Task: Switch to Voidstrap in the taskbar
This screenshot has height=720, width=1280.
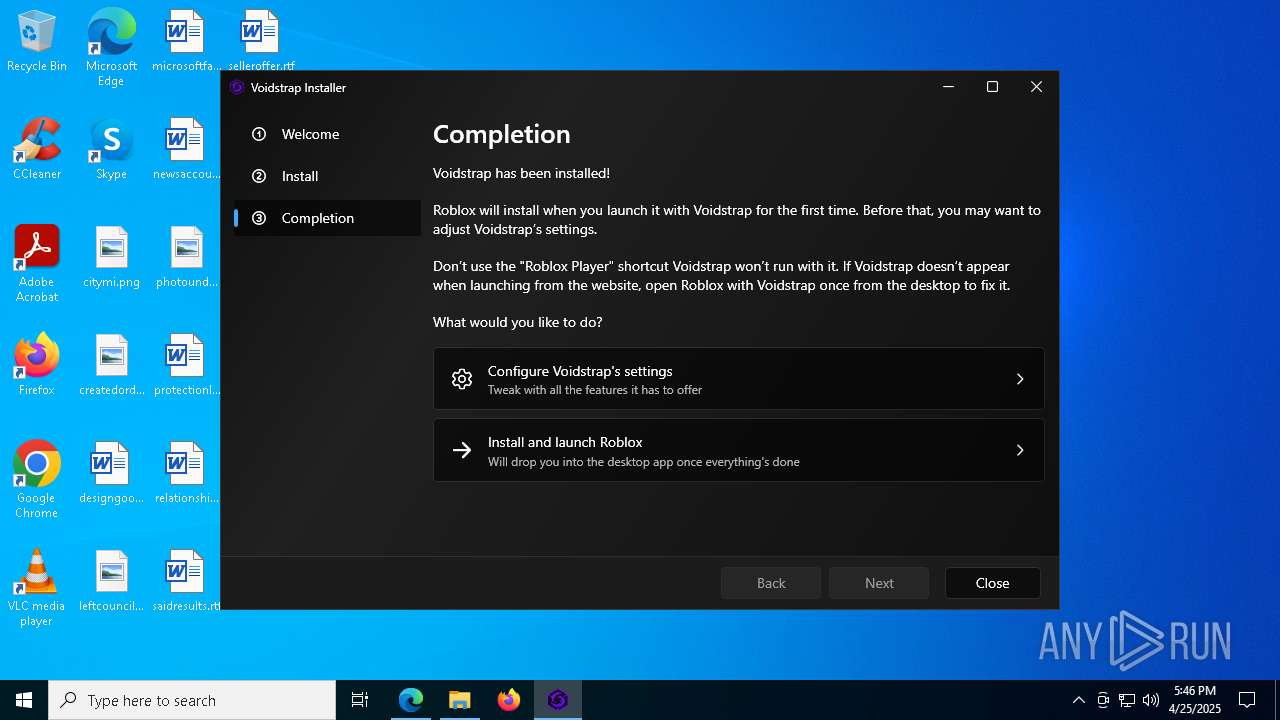Action: pos(558,700)
